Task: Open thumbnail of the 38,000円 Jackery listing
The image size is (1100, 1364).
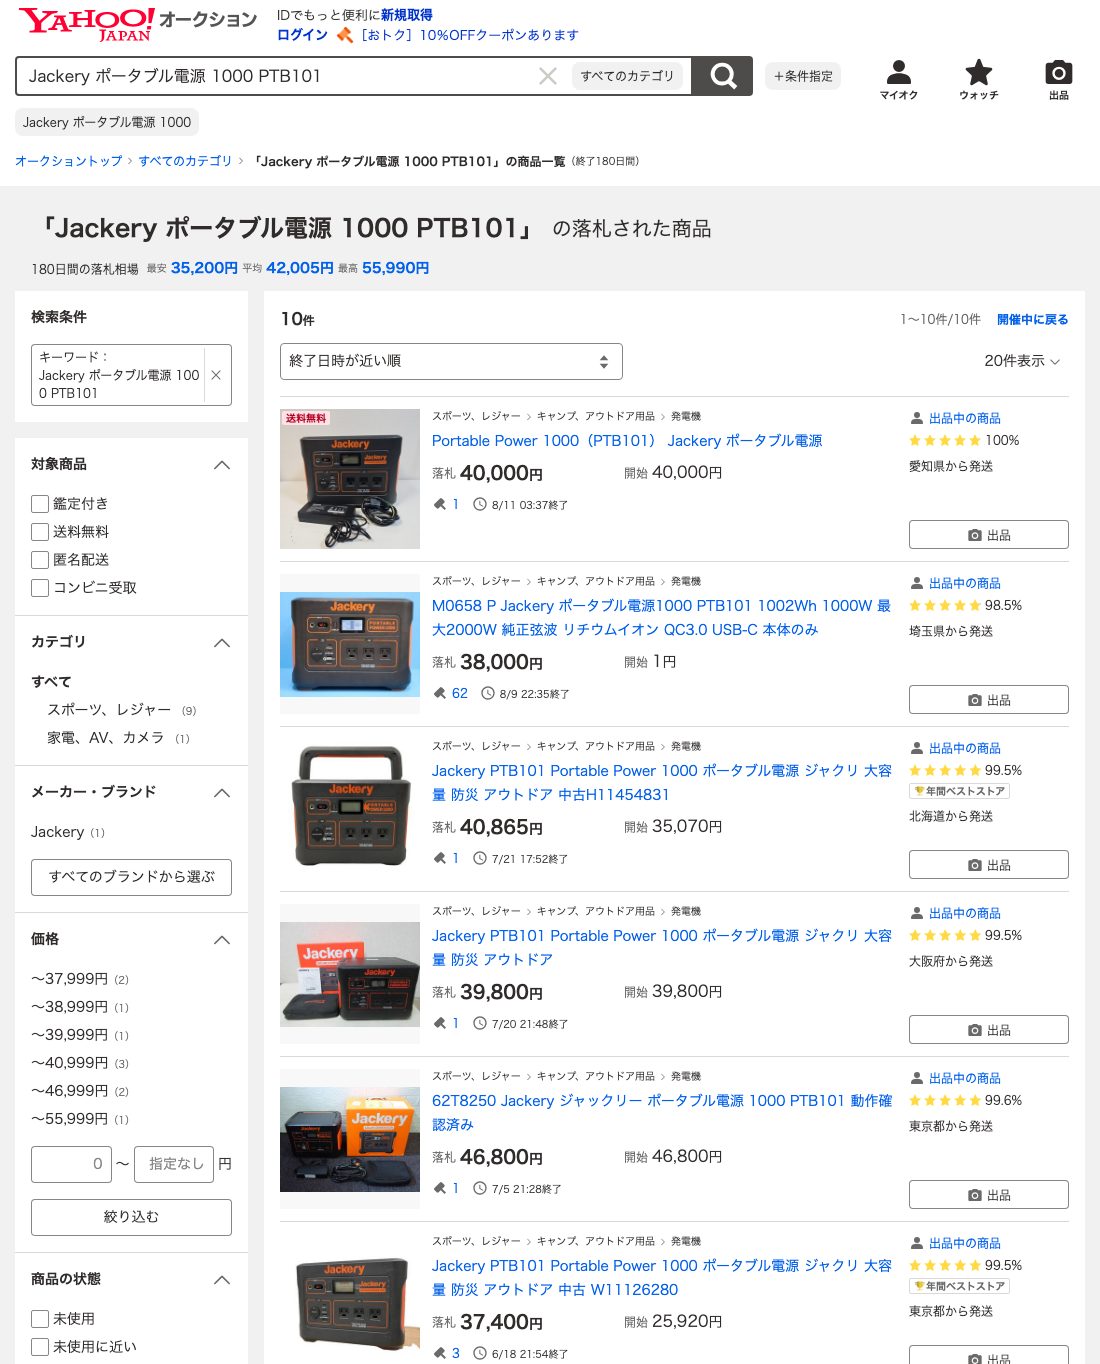Action: pos(350,644)
